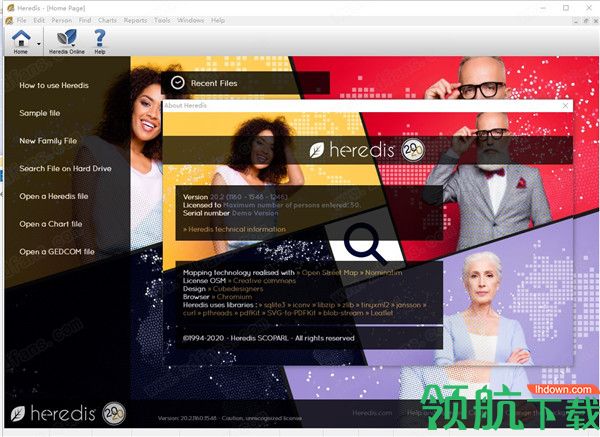The image size is (600, 437).
Task: Open the Charts menu
Action: 107,20
